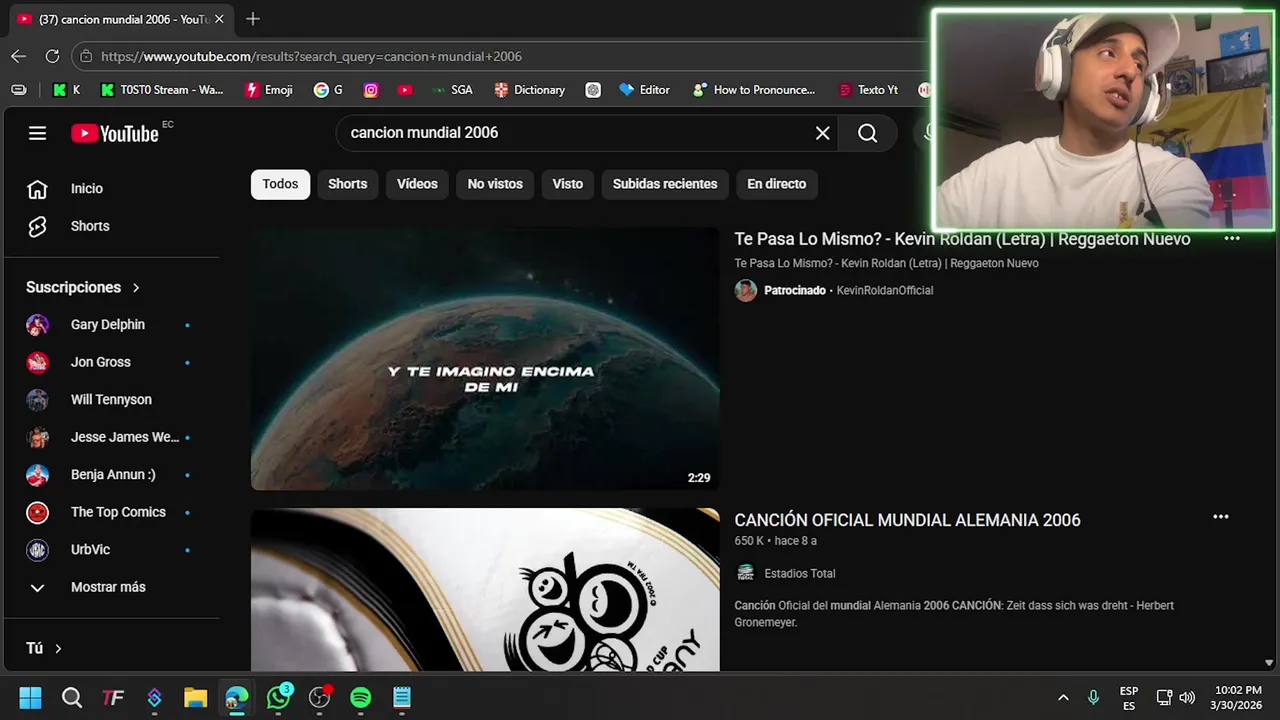Clear the search box with the X
This screenshot has width=1280, height=720.
tap(822, 133)
